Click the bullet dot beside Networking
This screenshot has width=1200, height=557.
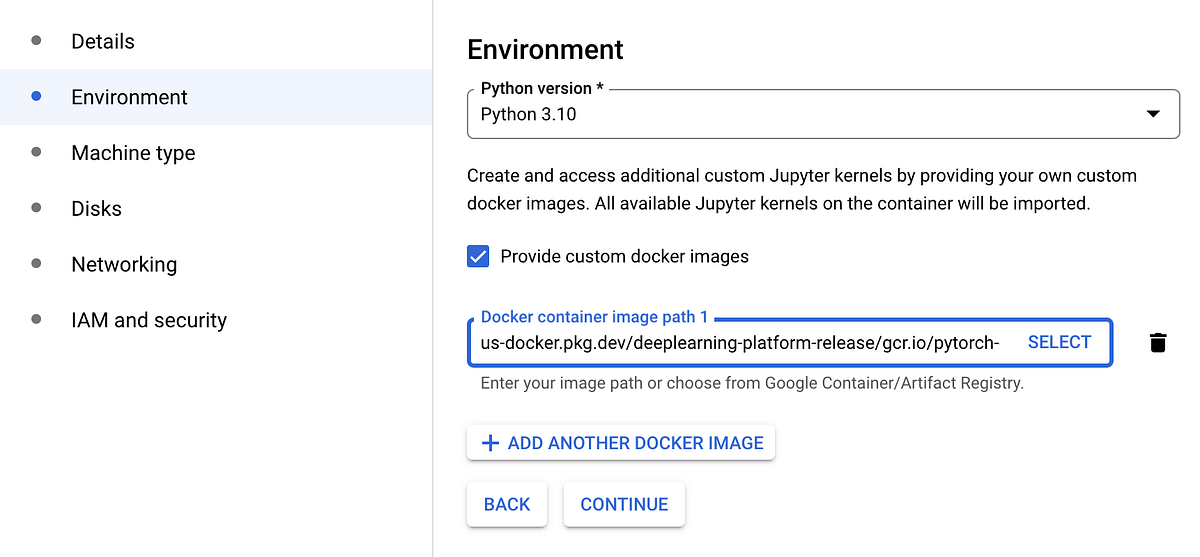(37, 264)
